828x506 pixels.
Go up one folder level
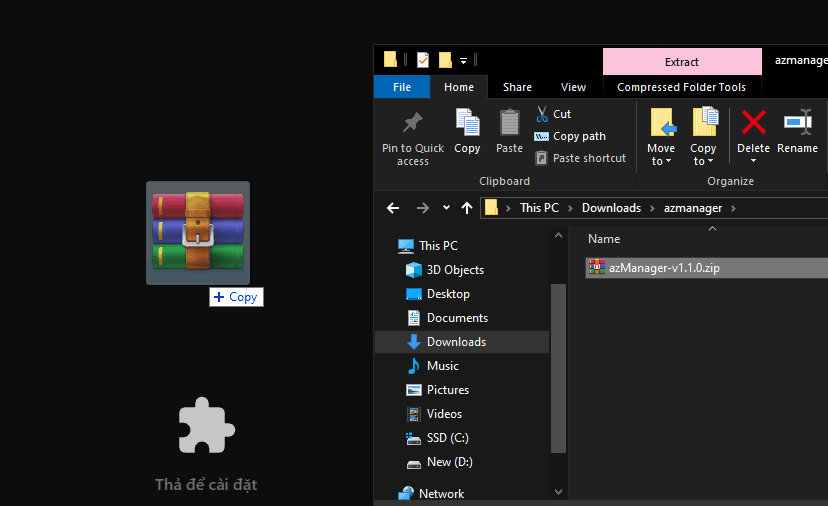pos(467,208)
